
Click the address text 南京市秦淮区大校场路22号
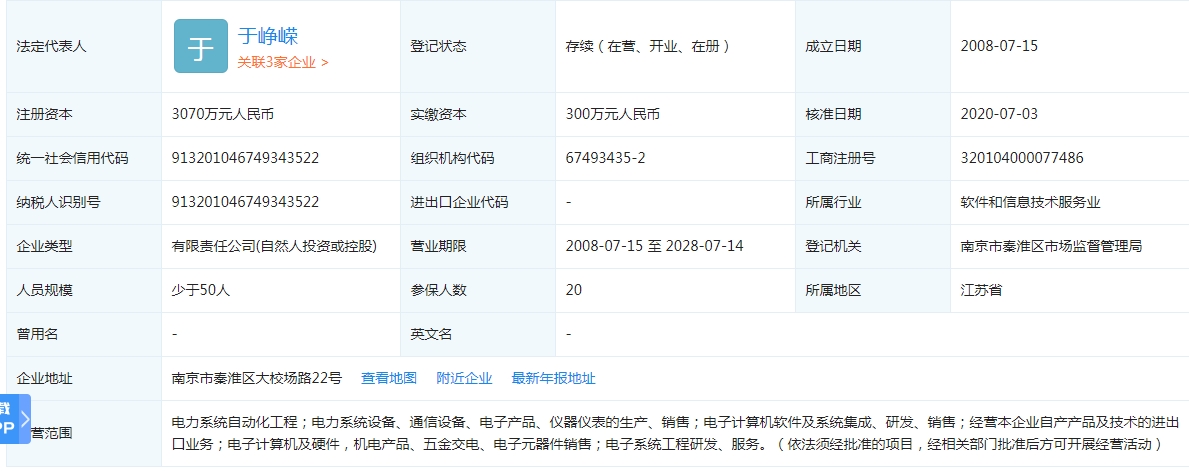(257, 378)
